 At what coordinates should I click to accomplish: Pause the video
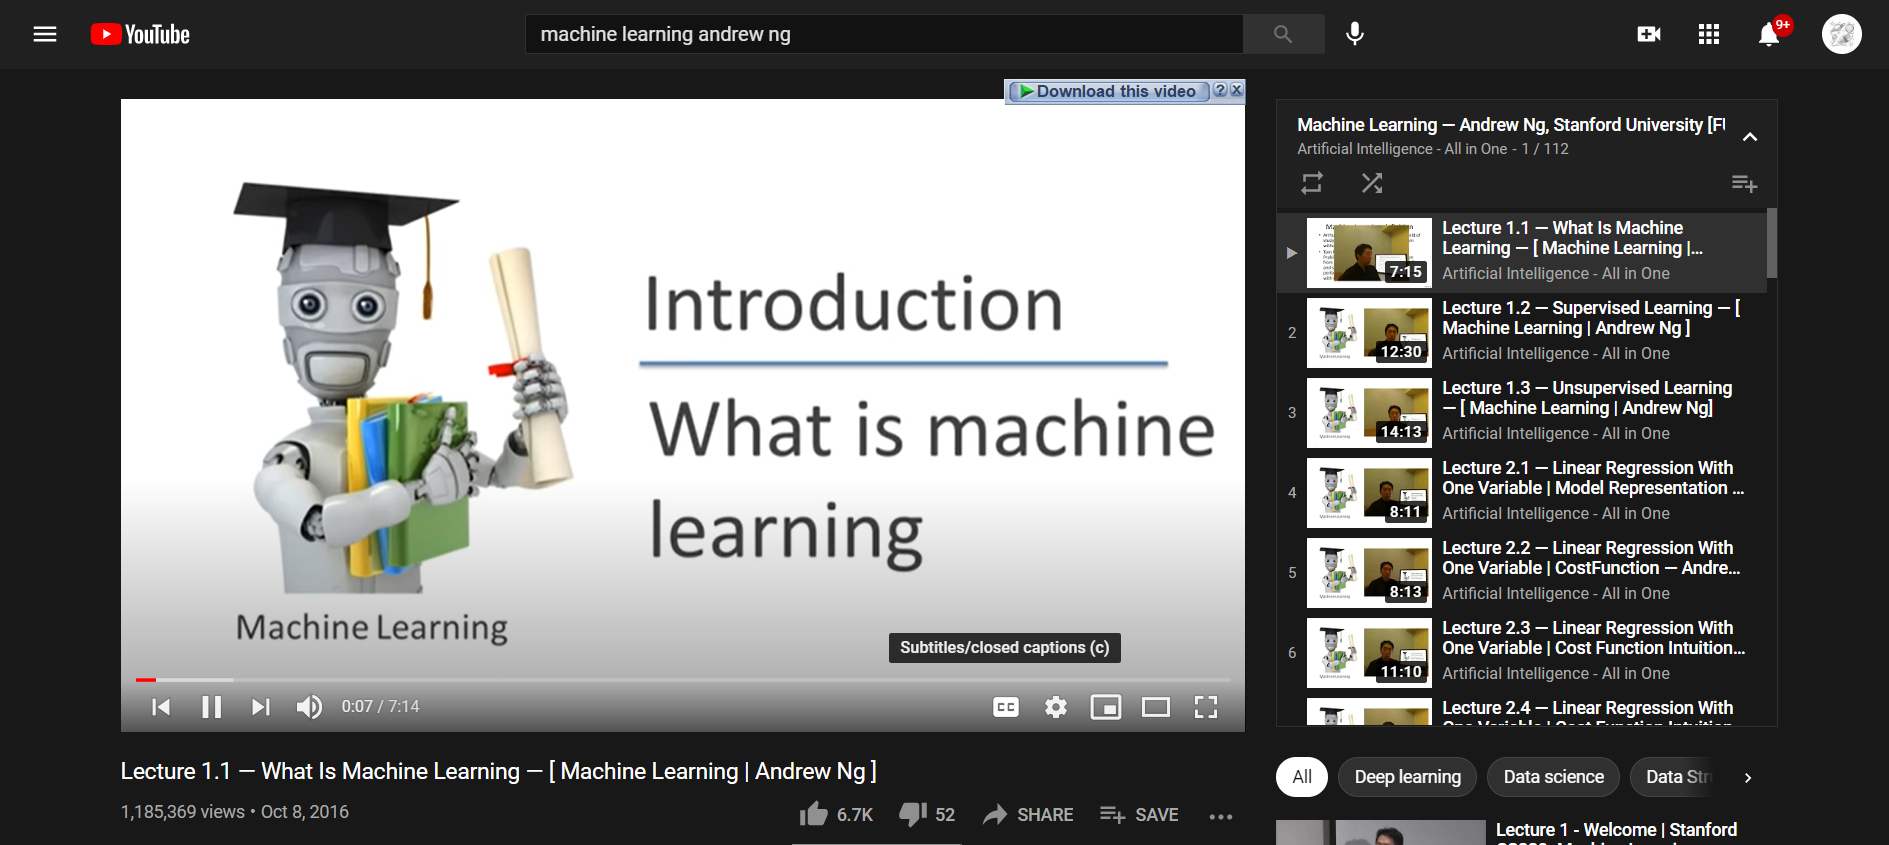[211, 707]
